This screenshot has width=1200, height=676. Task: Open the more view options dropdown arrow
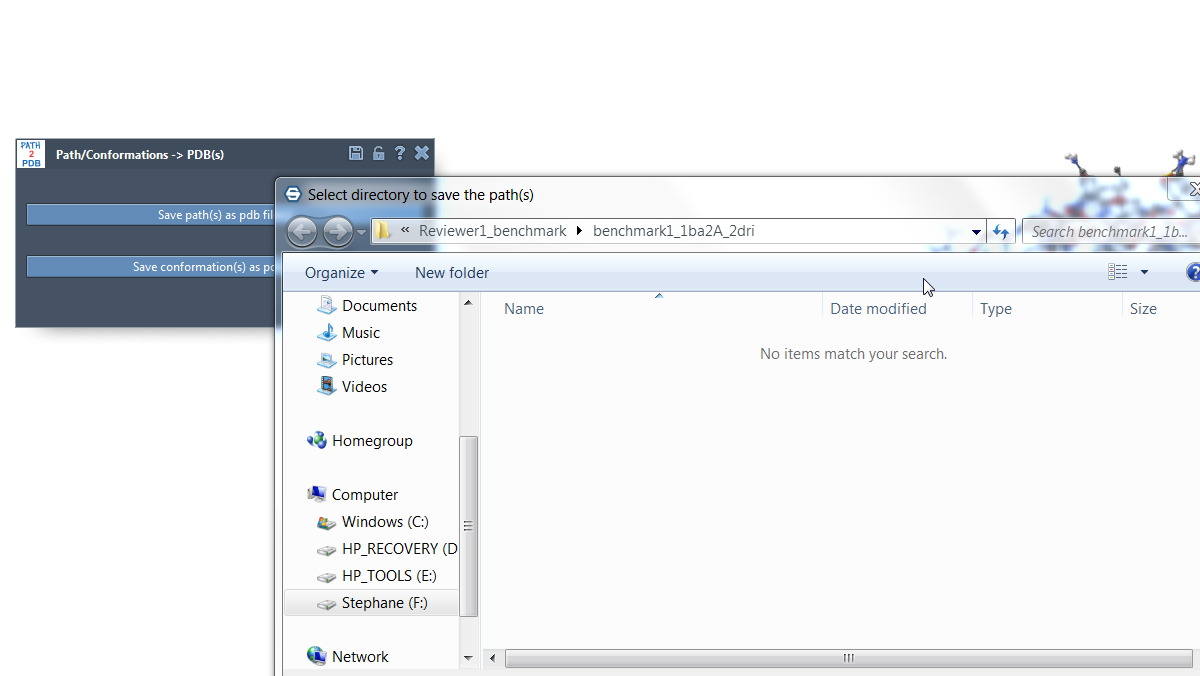coord(1144,272)
